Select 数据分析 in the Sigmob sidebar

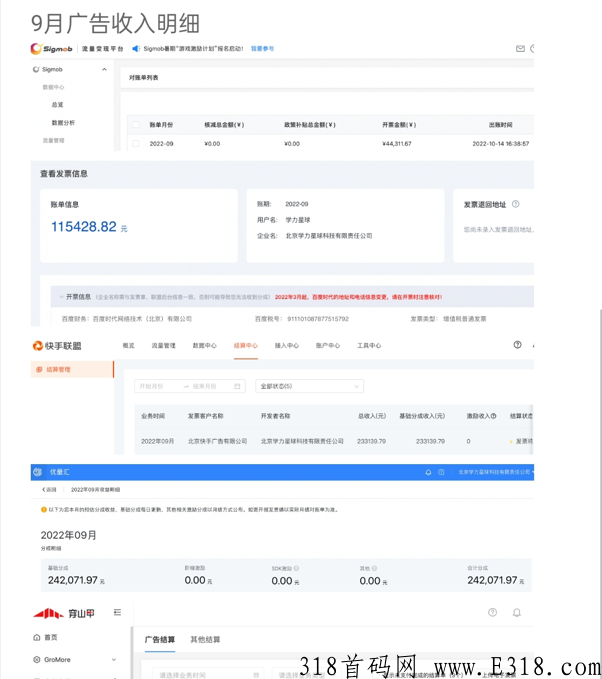click(63, 123)
